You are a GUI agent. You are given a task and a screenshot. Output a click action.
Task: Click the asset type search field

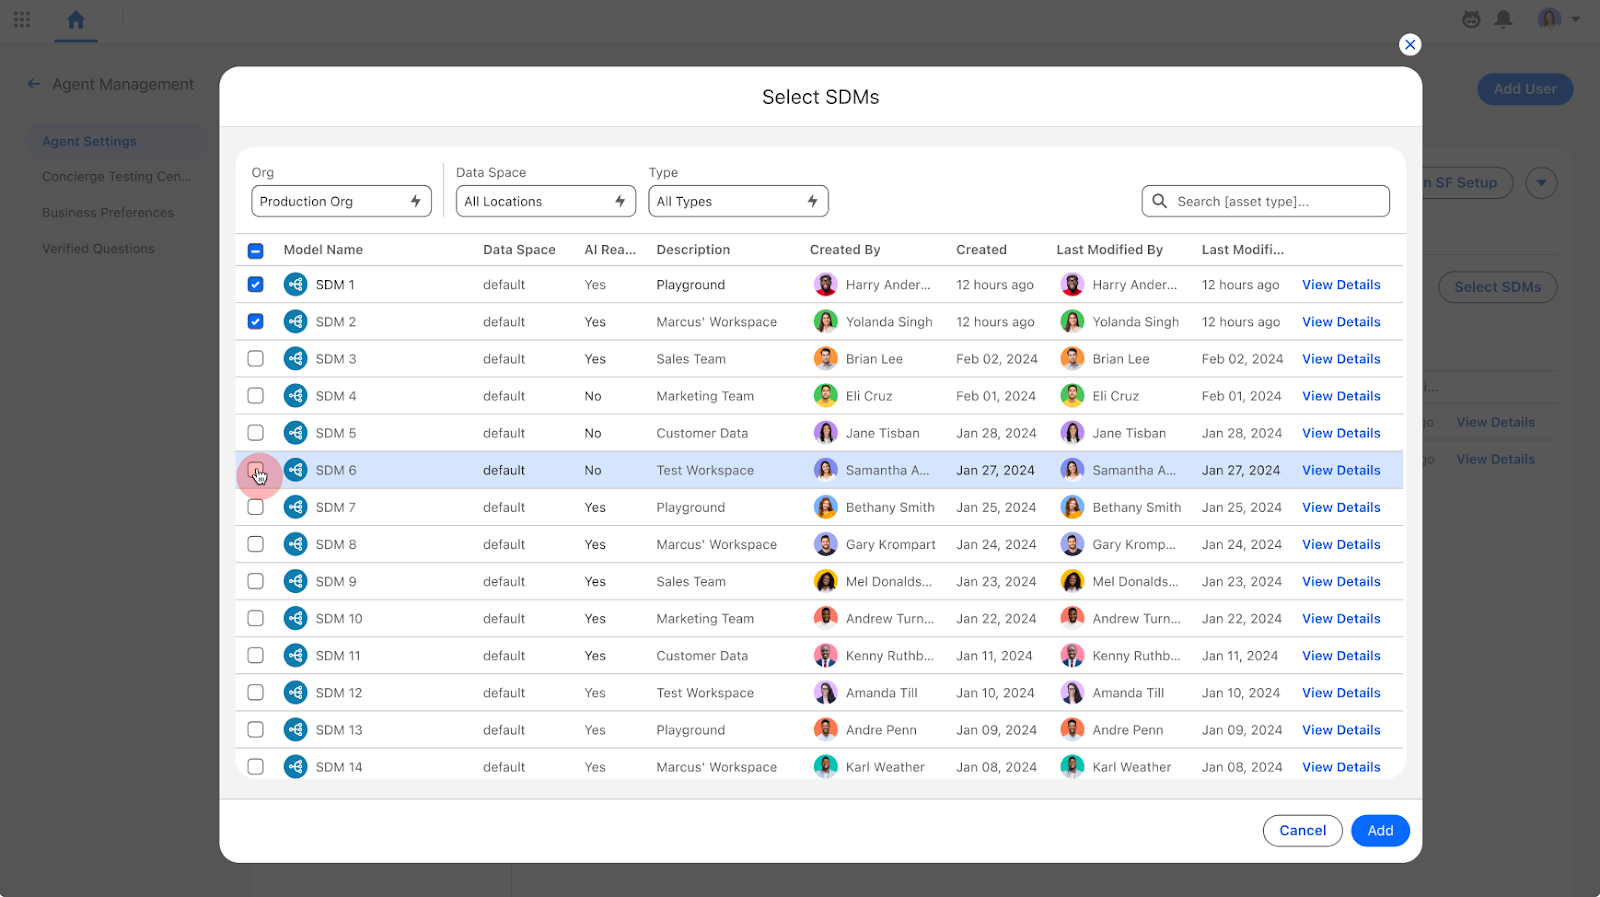1277,201
